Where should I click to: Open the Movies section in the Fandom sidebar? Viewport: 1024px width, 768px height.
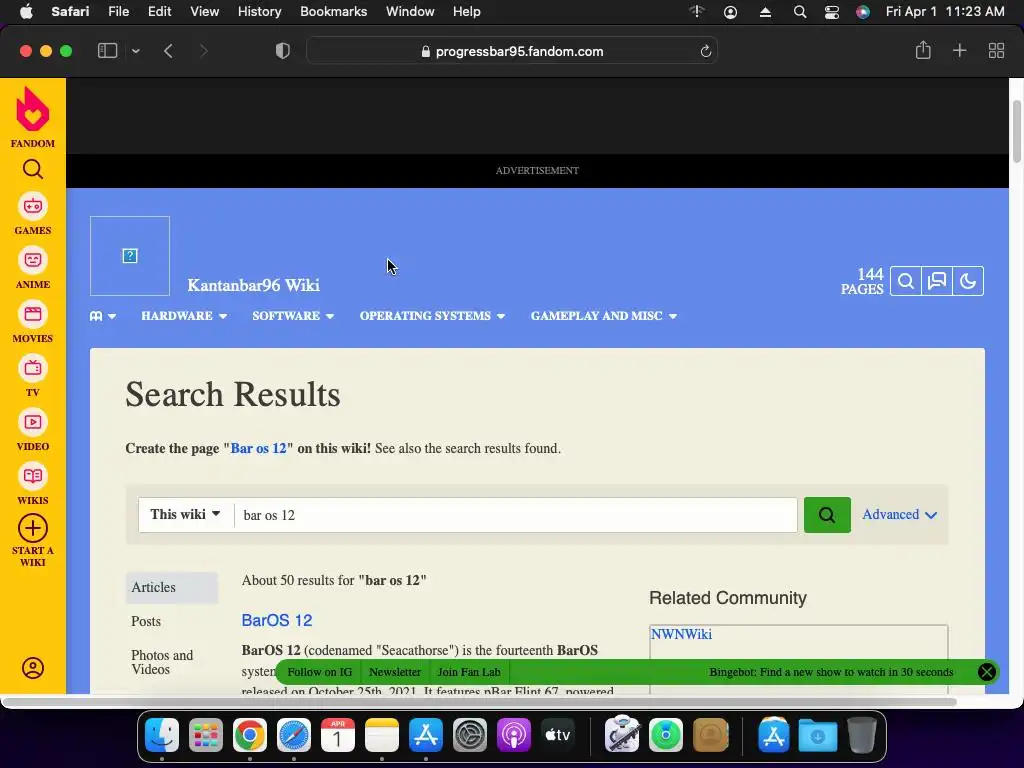(33, 323)
